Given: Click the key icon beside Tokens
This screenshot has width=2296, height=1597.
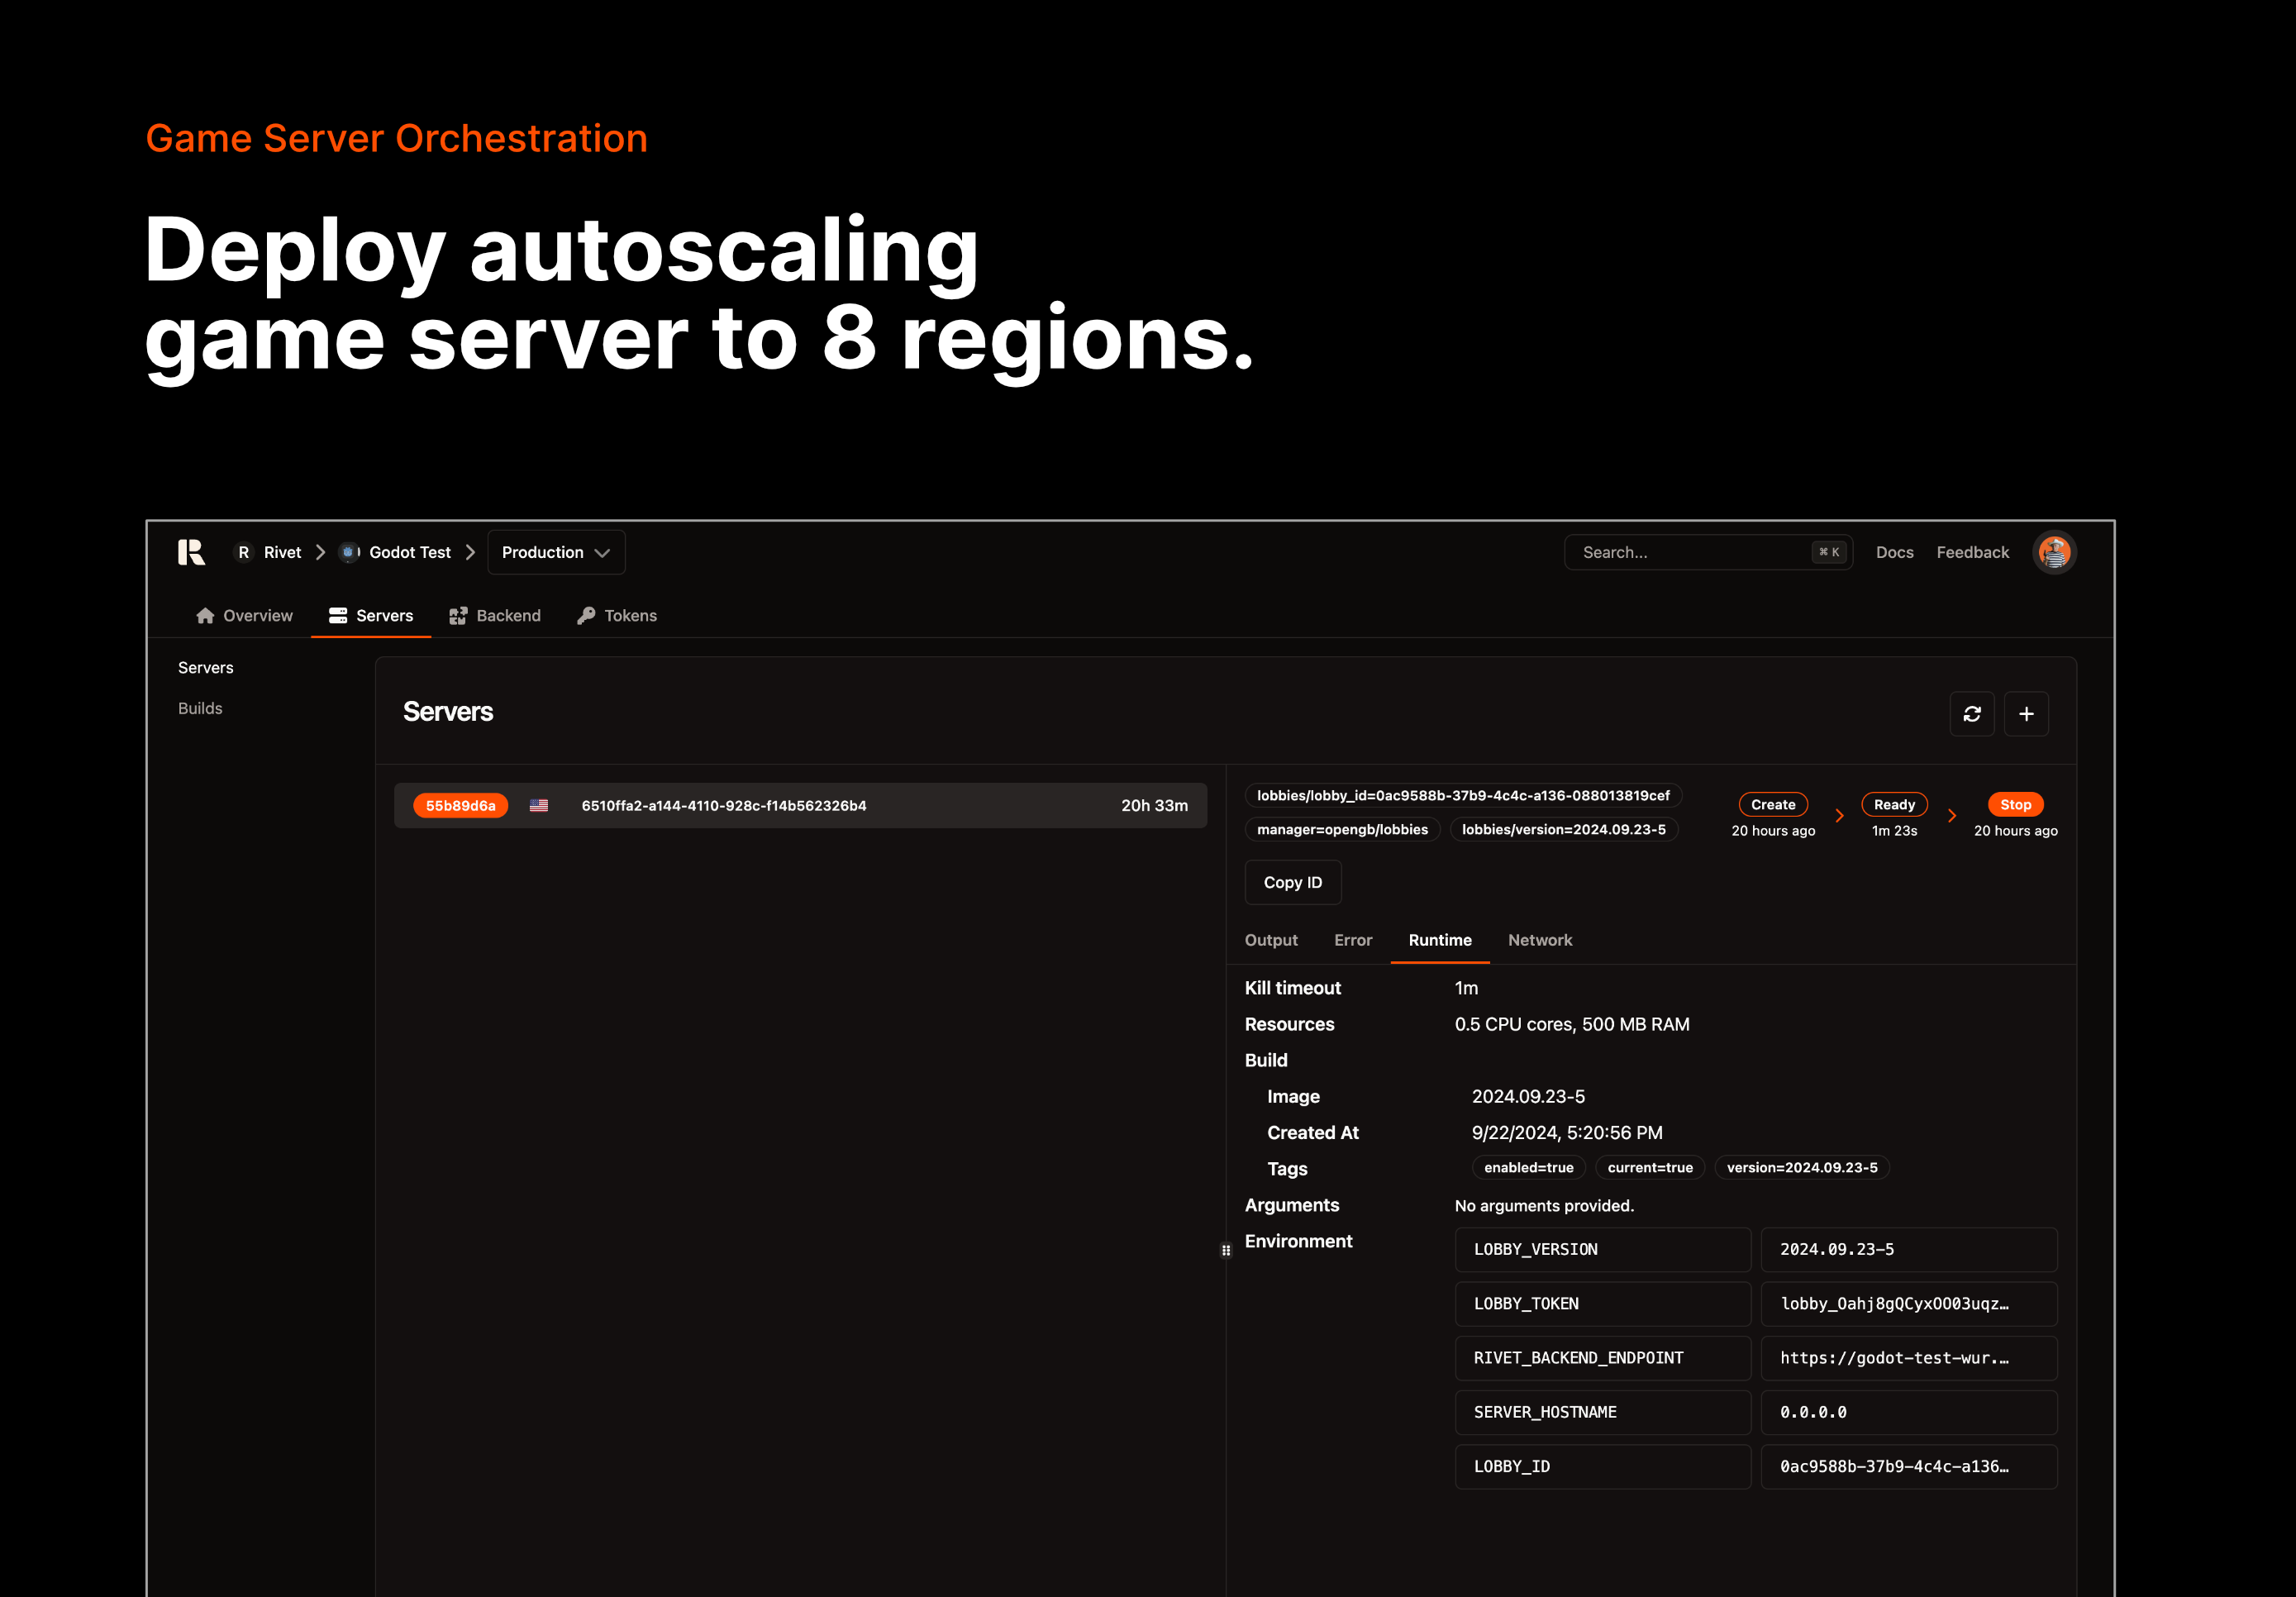Looking at the screenshot, I should [x=586, y=615].
